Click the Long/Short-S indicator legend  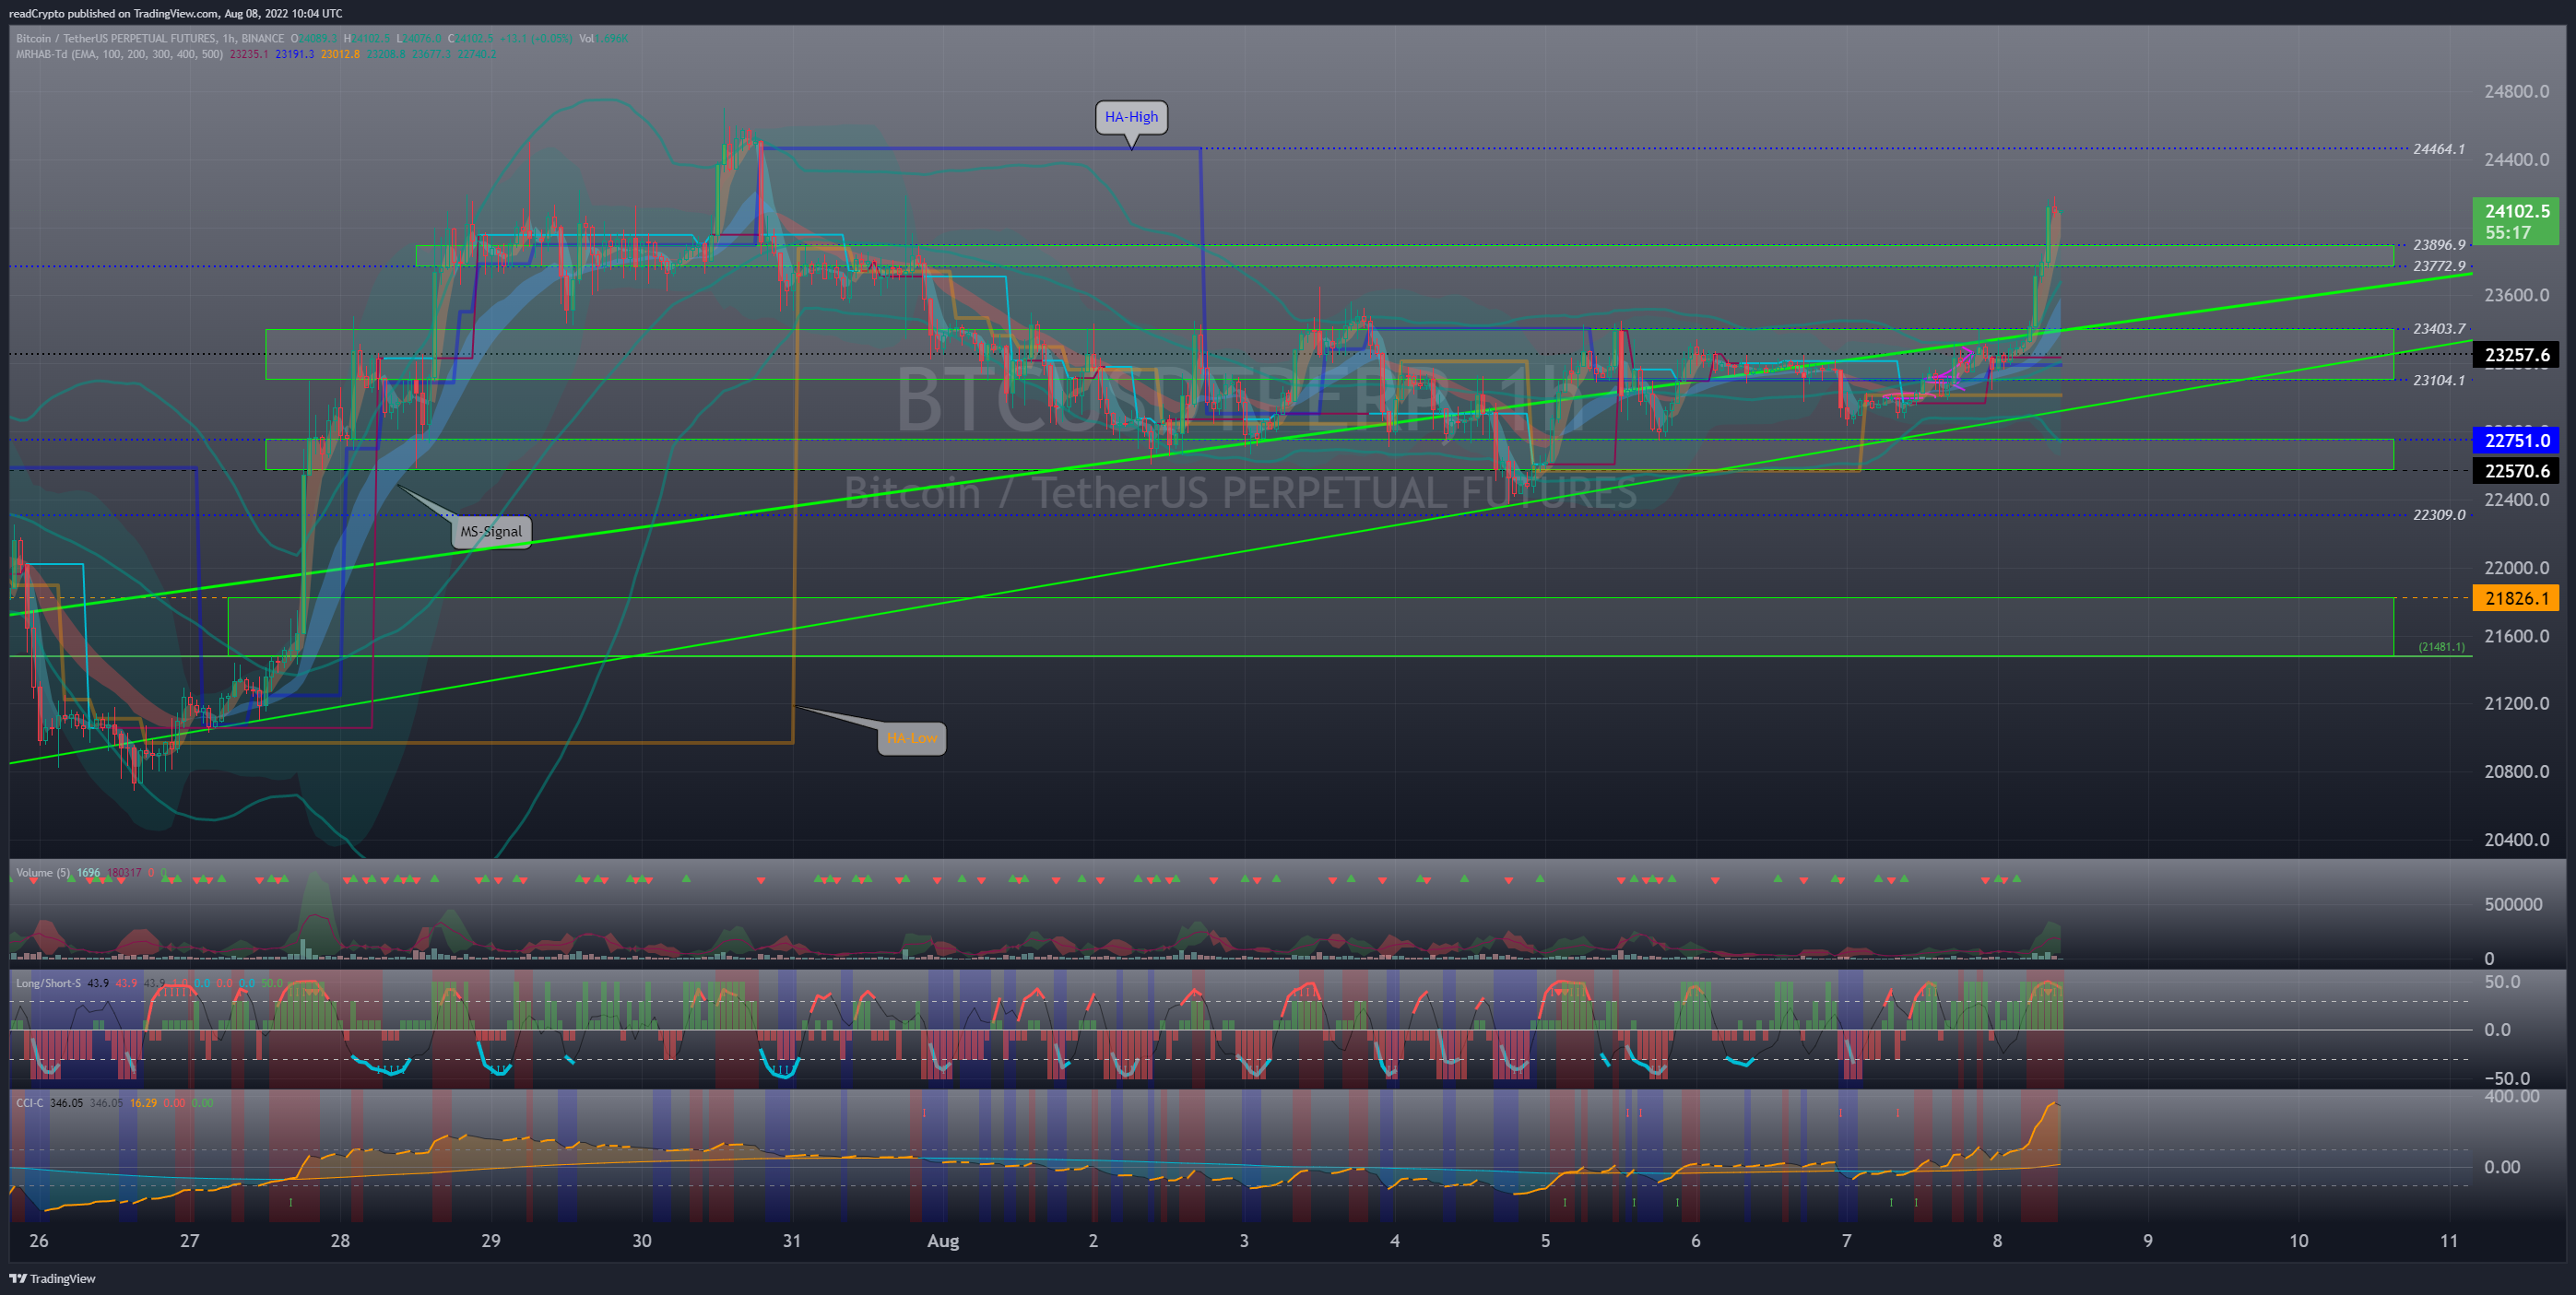point(48,983)
